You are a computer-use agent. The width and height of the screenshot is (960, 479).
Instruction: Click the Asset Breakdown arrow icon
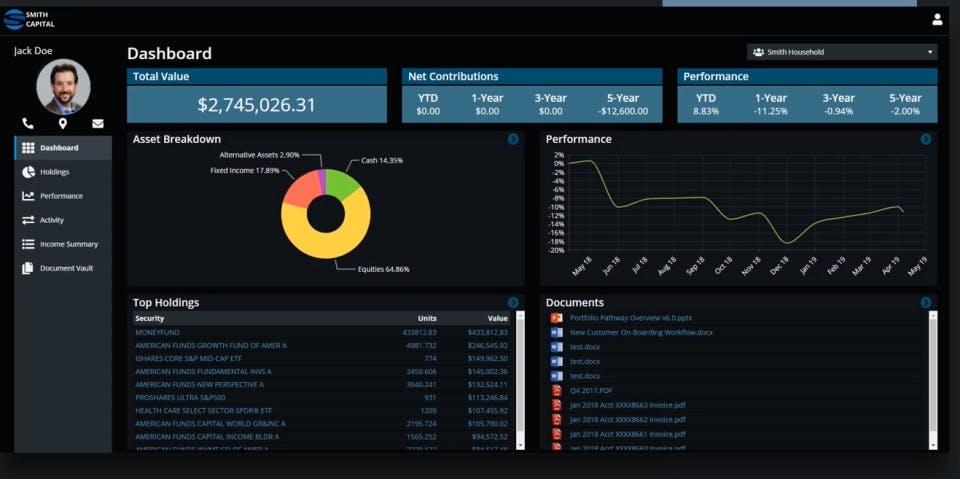click(x=513, y=139)
